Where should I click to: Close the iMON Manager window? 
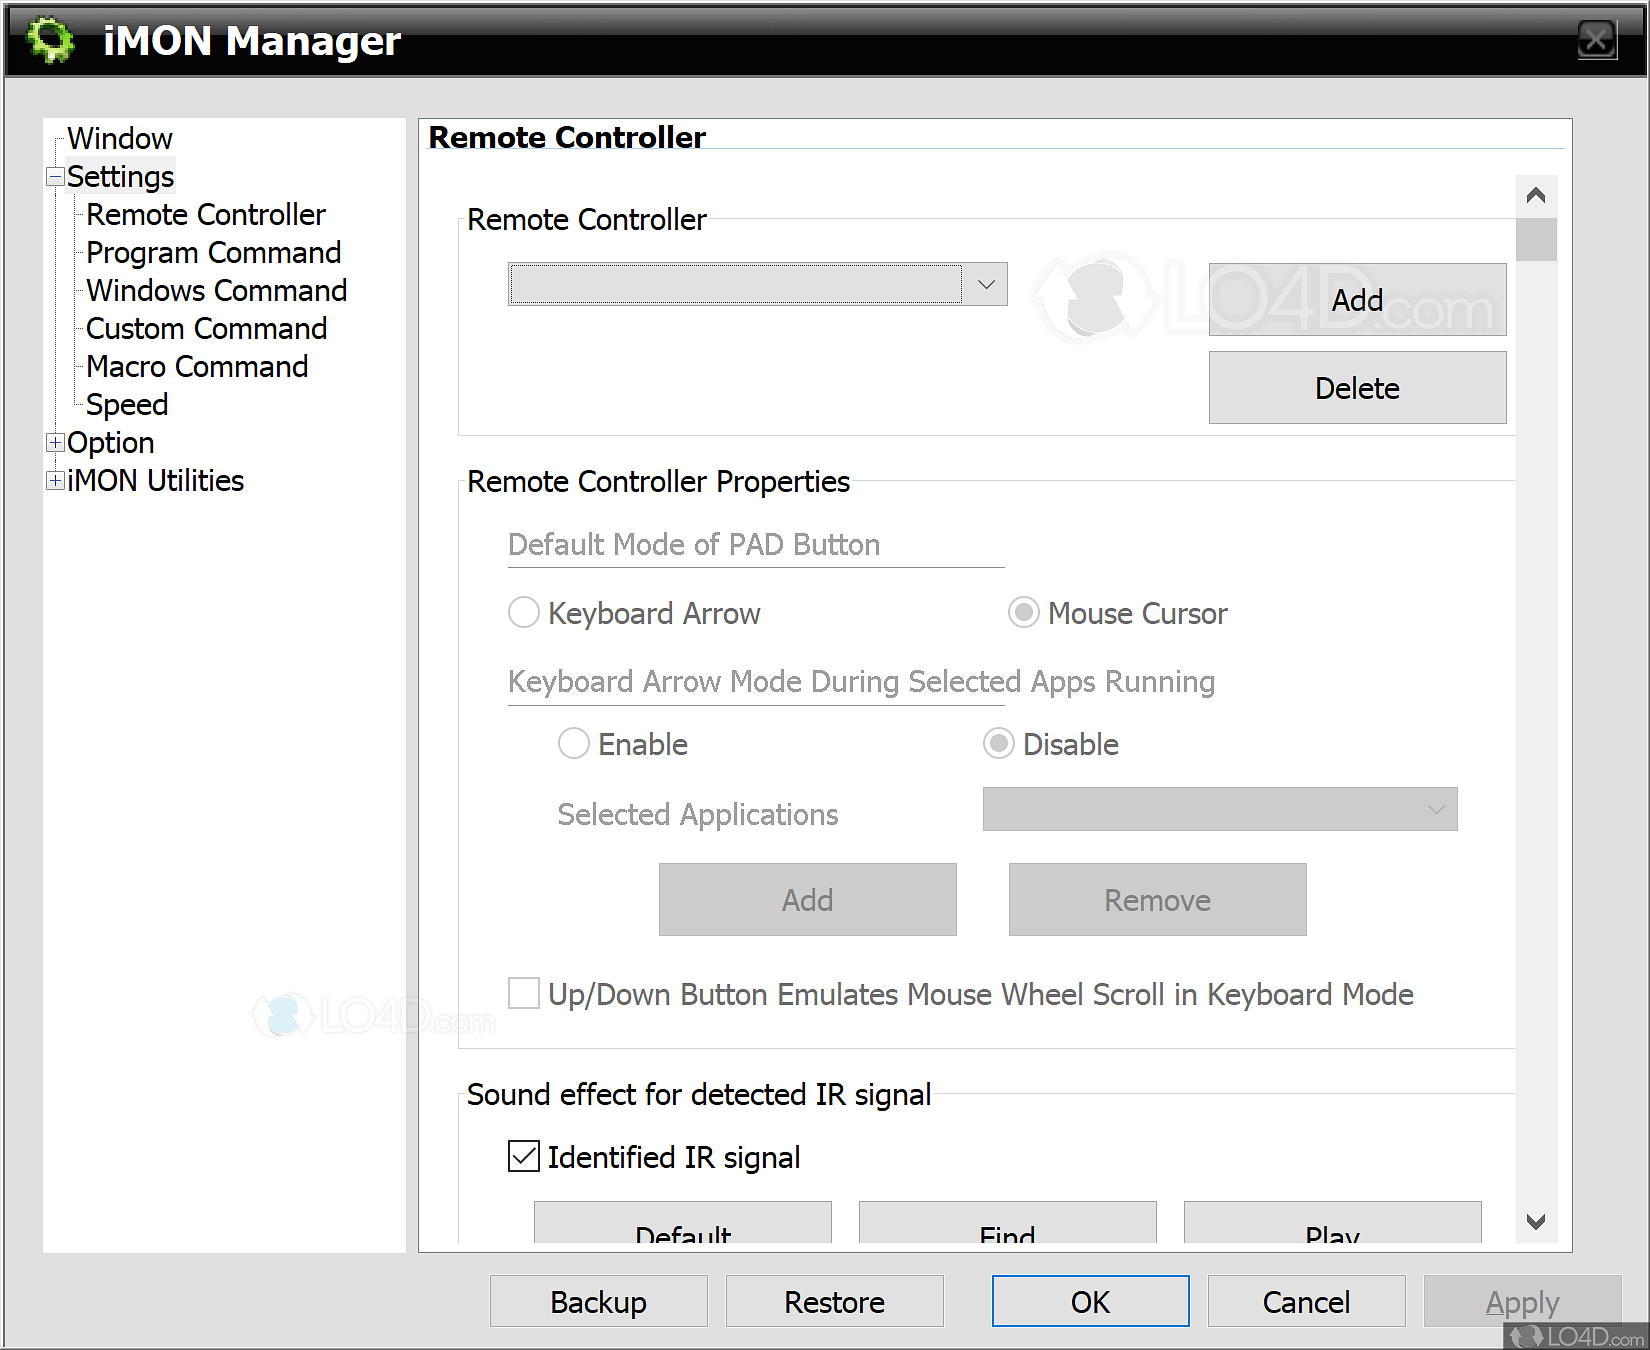tap(1596, 40)
